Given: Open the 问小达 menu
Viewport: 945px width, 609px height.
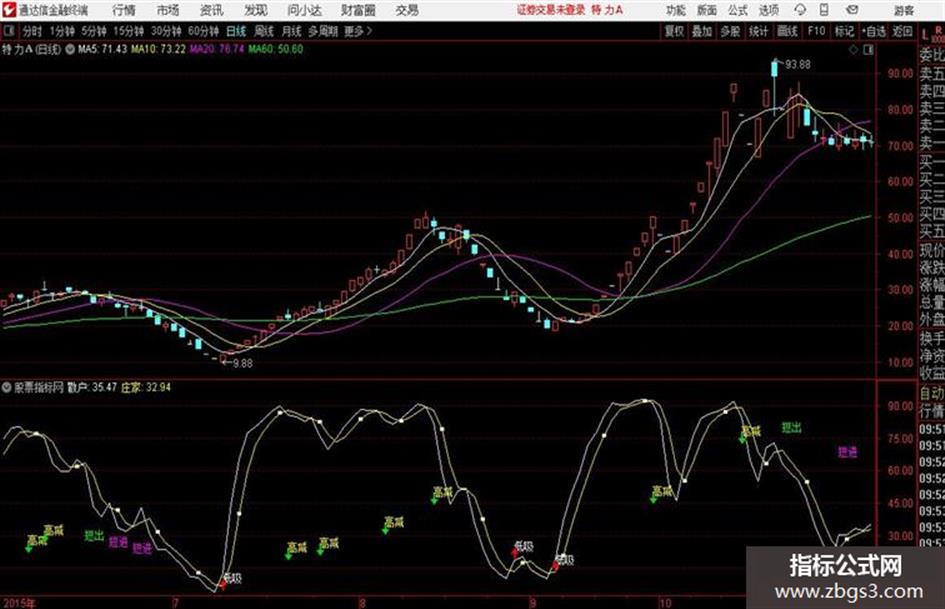Looking at the screenshot, I should click(304, 10).
